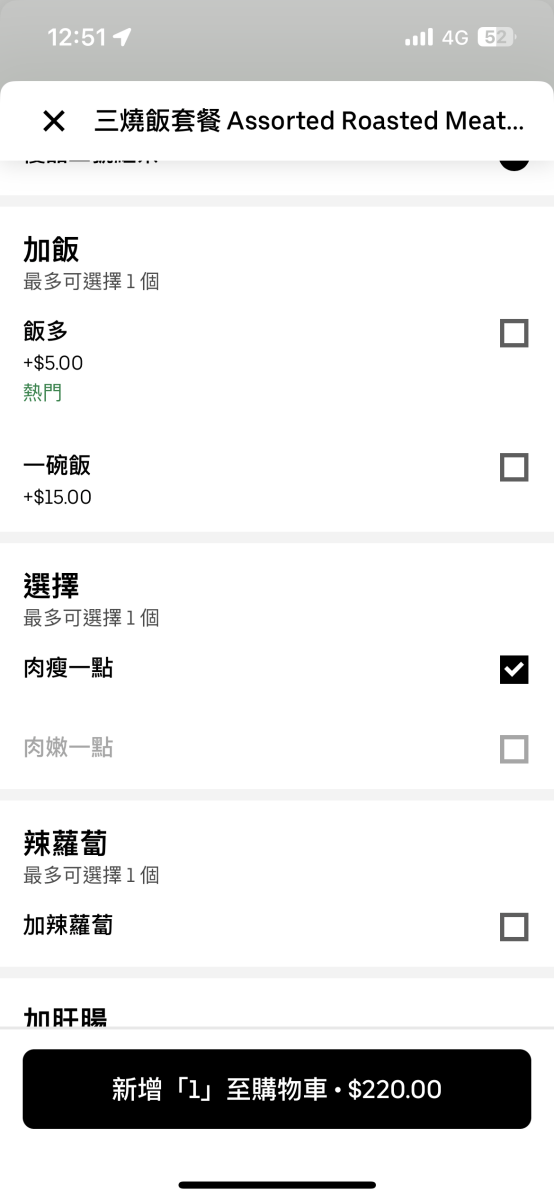This screenshot has height=1200, width=554.
Task: Select the greyed 肉嫩一點 checkbox
Action: (514, 749)
